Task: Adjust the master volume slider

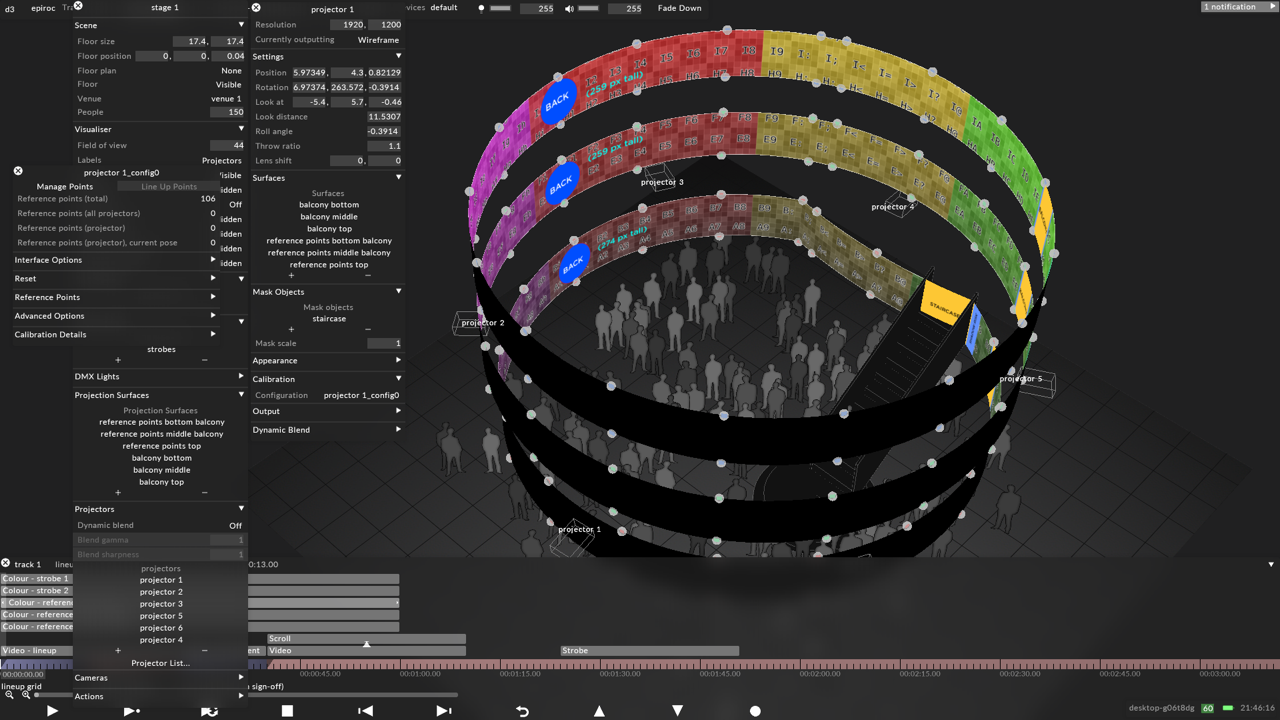Action: (x=589, y=8)
